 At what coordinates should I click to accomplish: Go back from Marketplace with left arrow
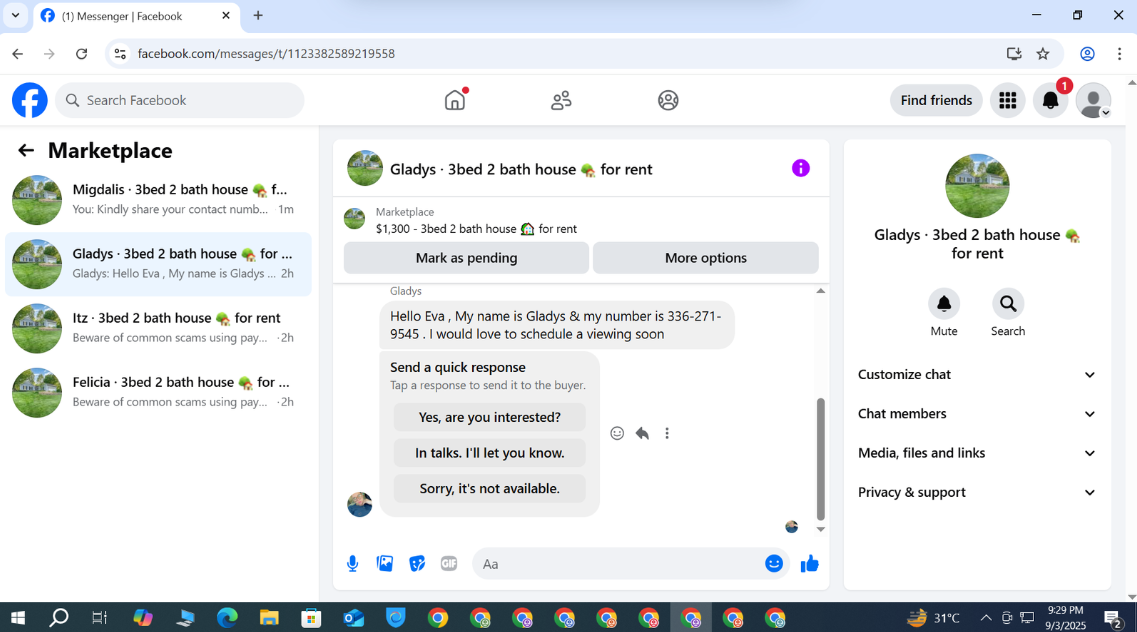click(26, 150)
